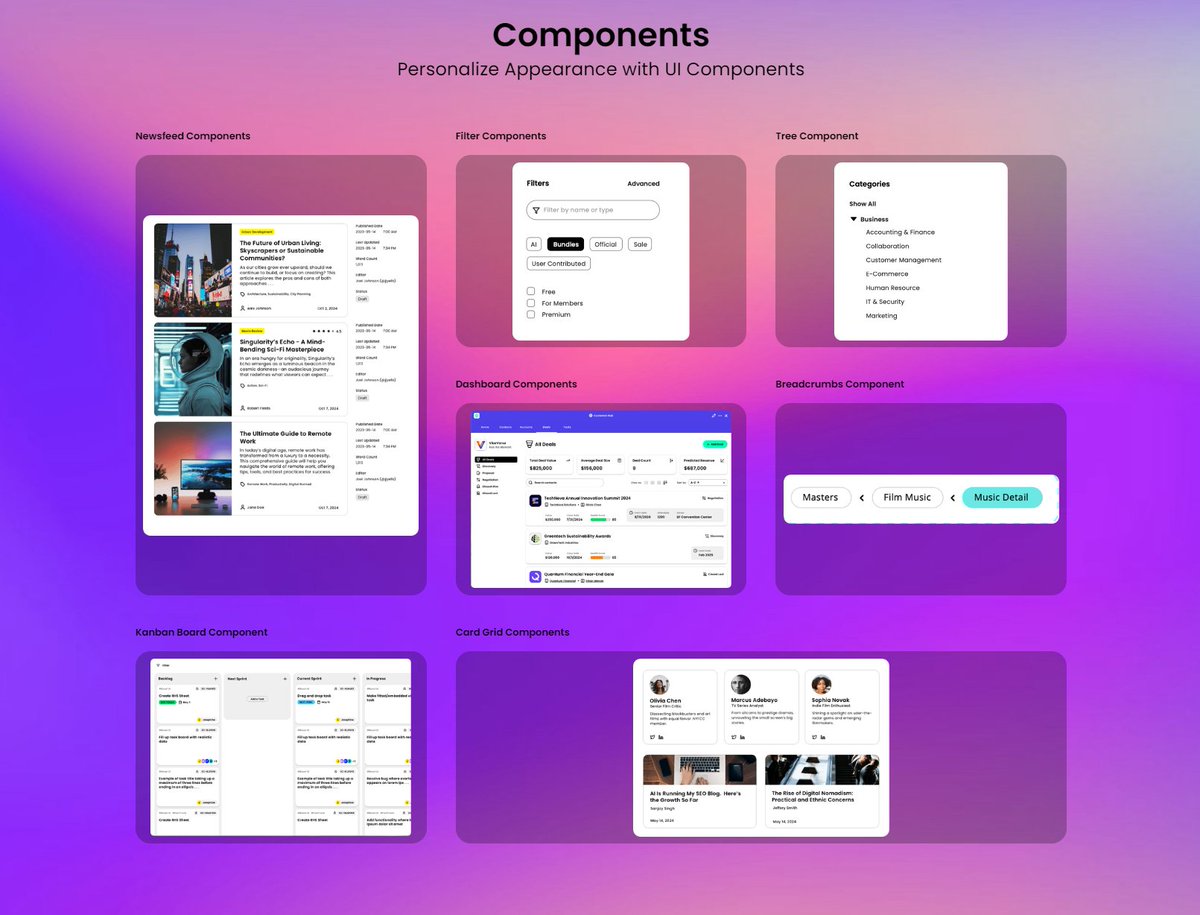This screenshot has height=915, width=1200.
Task: Collapse the Business category triangle
Action: [854, 219]
